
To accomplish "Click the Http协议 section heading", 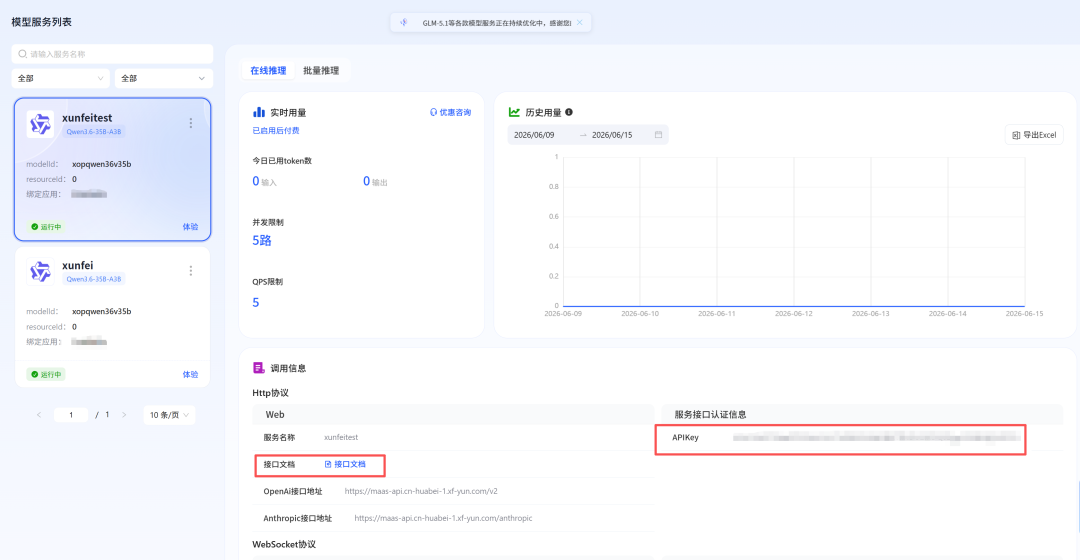I will (x=271, y=393).
